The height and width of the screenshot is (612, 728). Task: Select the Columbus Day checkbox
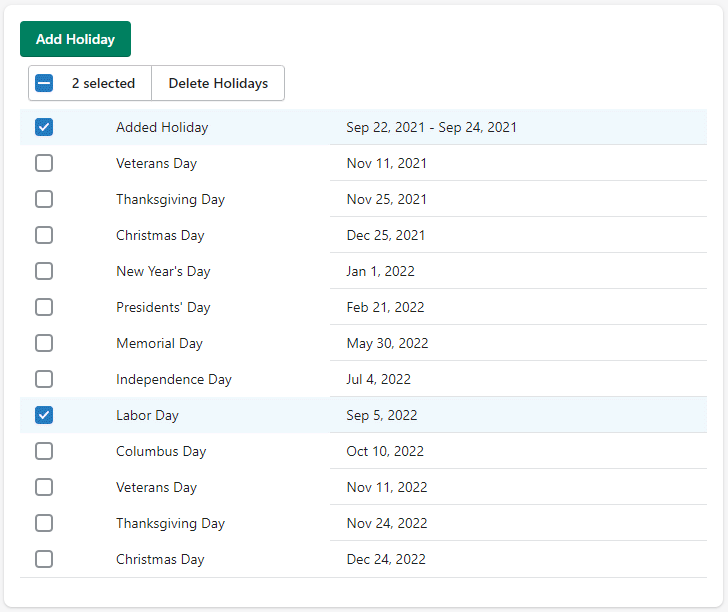click(44, 451)
